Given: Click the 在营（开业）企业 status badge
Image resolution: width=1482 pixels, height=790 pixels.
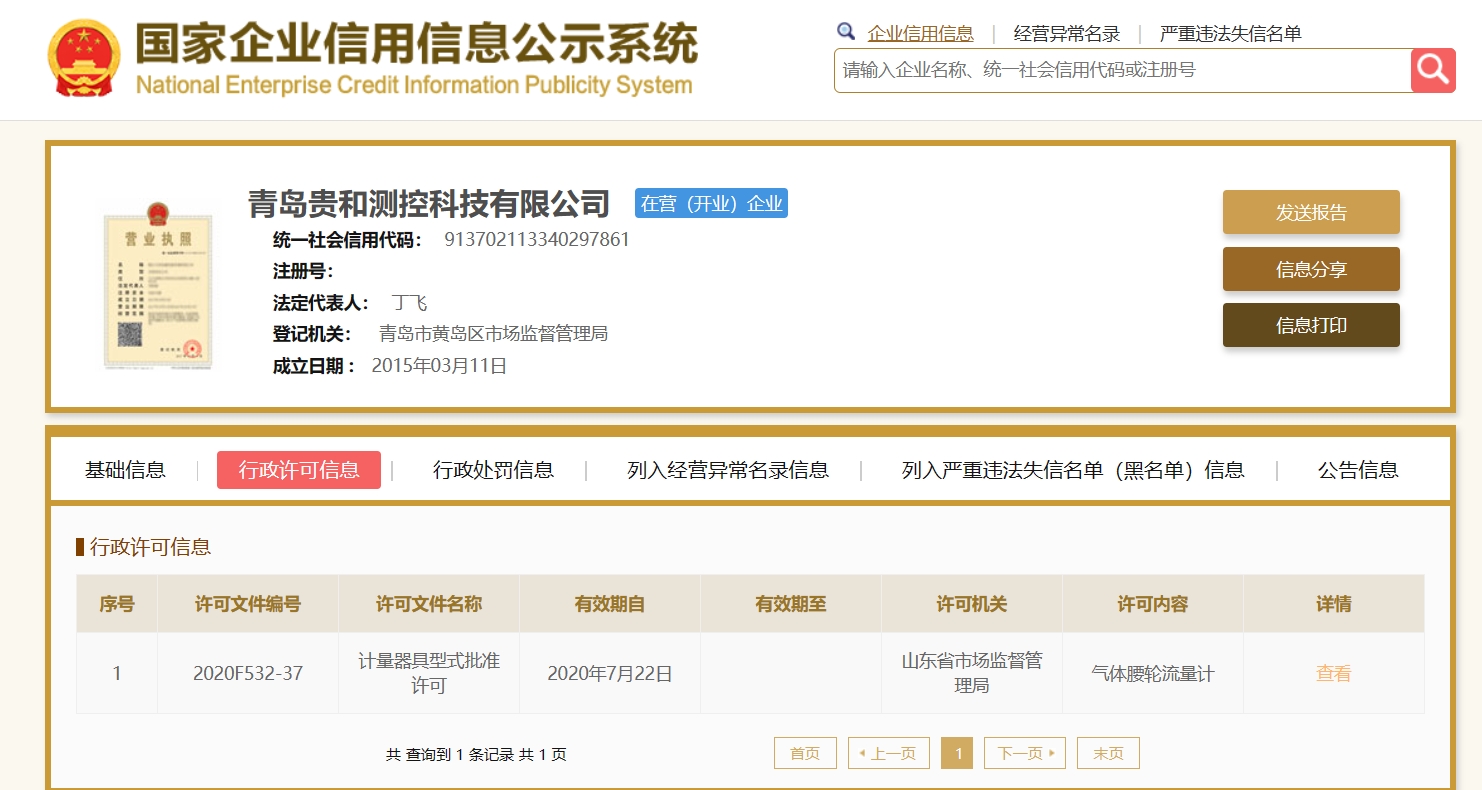Looking at the screenshot, I should (711, 203).
